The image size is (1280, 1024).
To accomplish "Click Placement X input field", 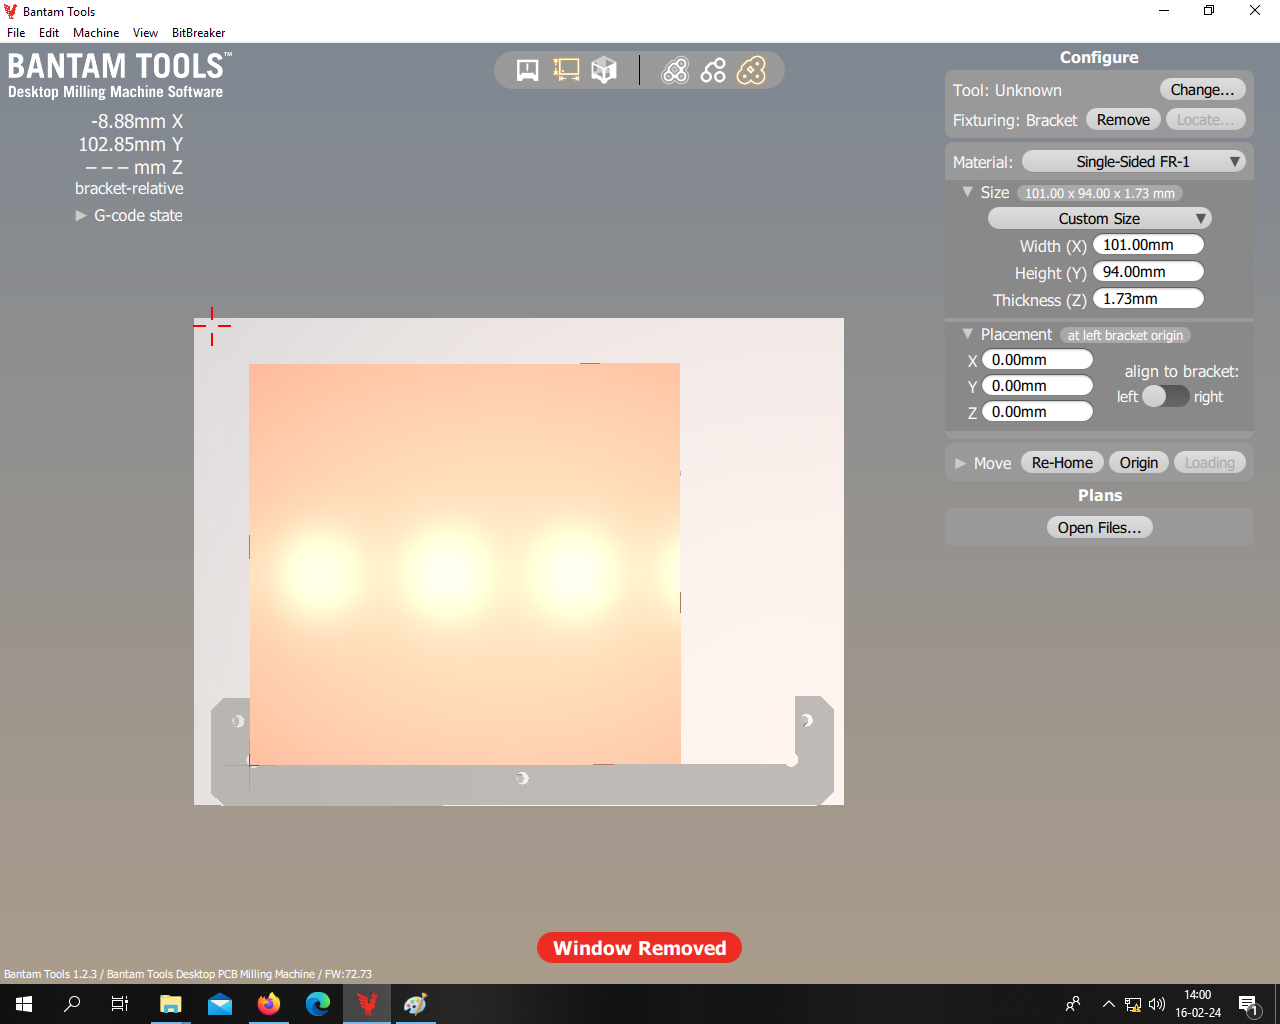I will click(1037, 359).
